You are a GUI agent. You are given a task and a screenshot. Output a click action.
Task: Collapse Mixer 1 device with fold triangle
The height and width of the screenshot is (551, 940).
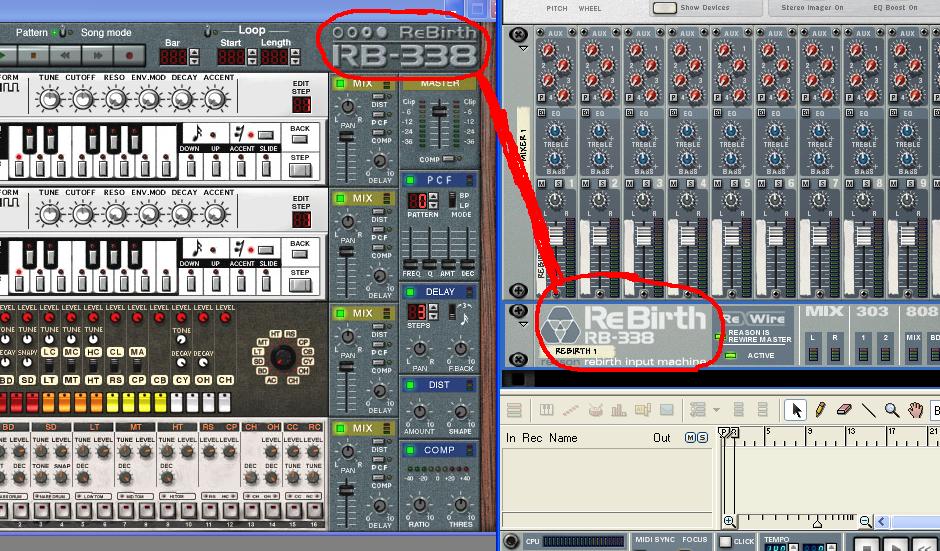pyautogui.click(x=523, y=49)
